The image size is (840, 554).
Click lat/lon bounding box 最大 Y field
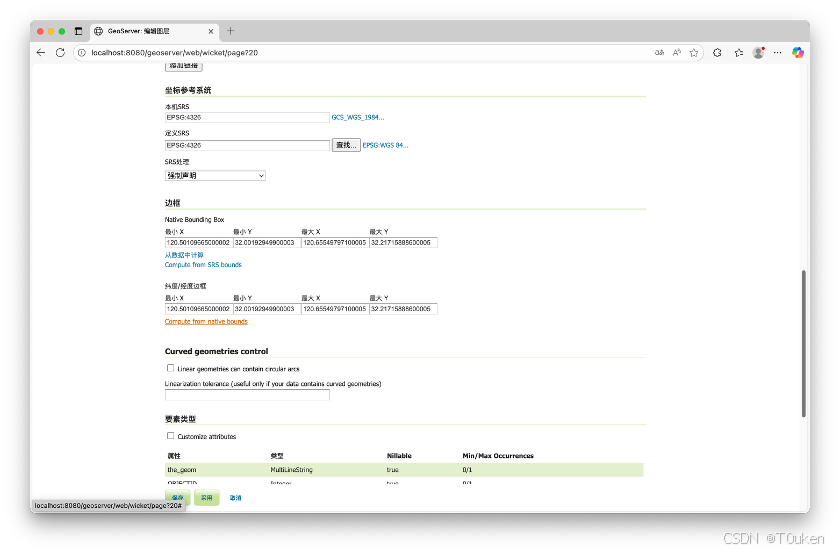tap(403, 309)
